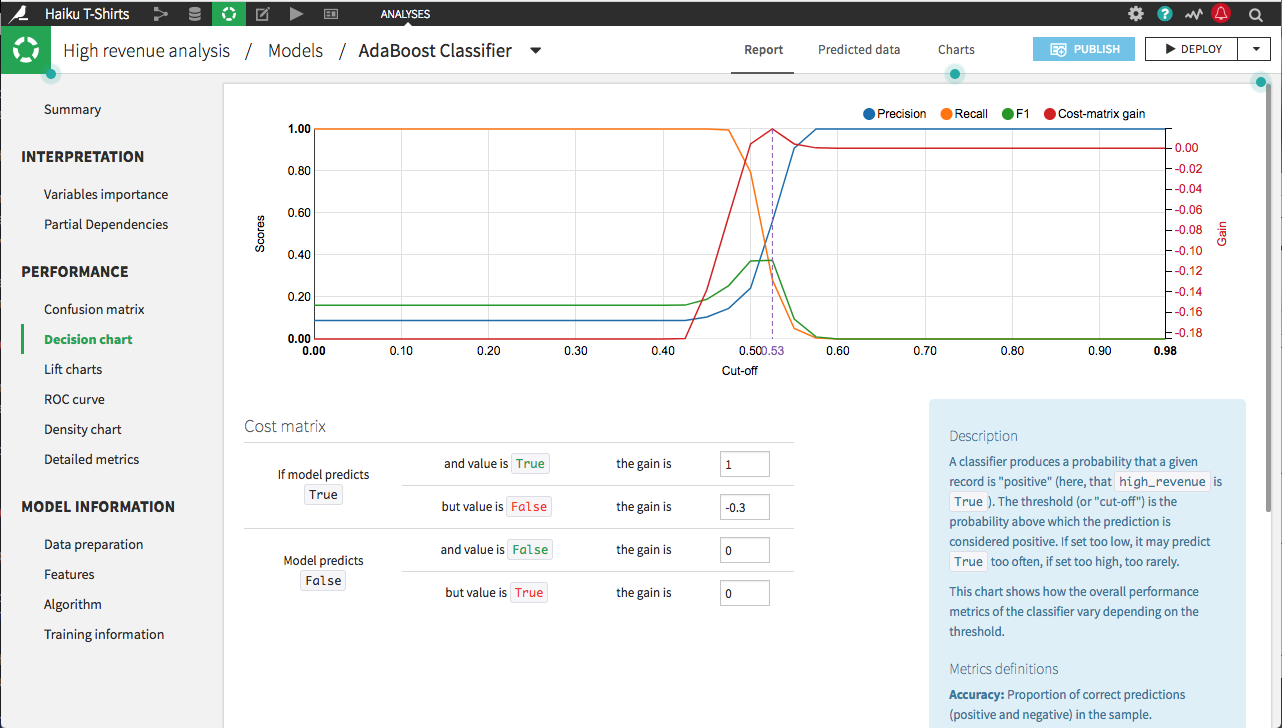
Task: Open the Notebooks editor icon
Action: tap(262, 13)
